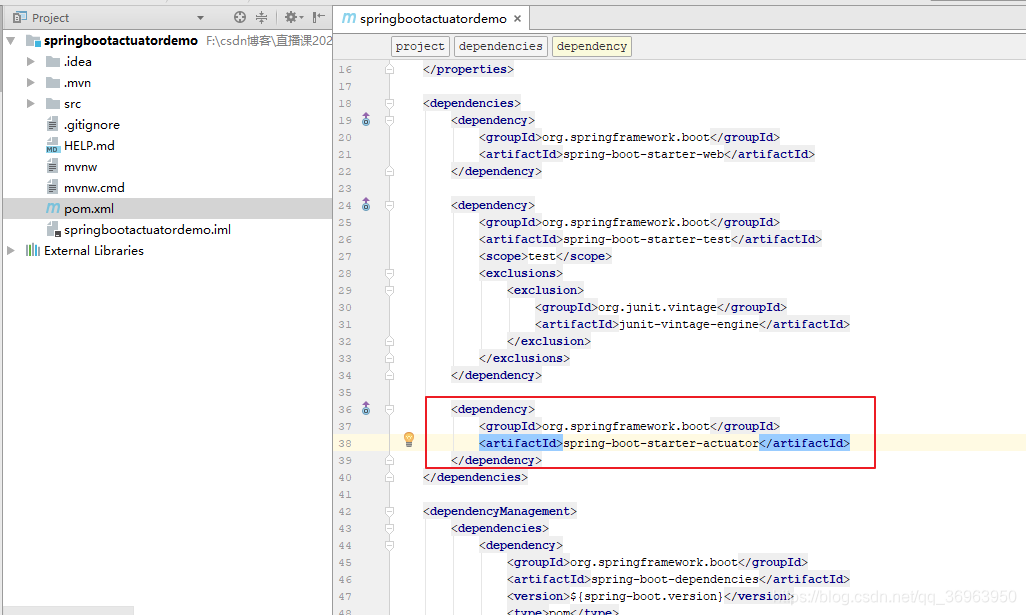Click the dependency breadcrumb
The image size is (1026, 615).
tap(592, 46)
